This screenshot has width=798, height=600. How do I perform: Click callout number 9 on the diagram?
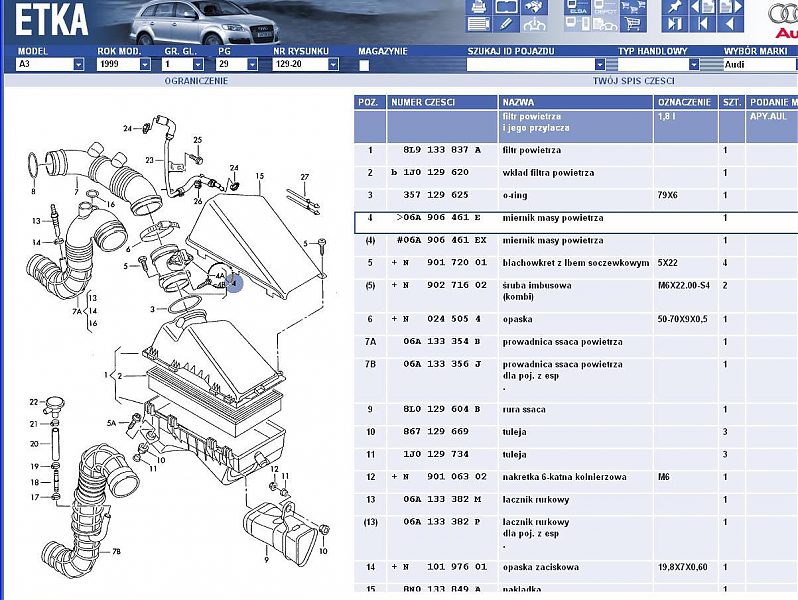point(266,560)
